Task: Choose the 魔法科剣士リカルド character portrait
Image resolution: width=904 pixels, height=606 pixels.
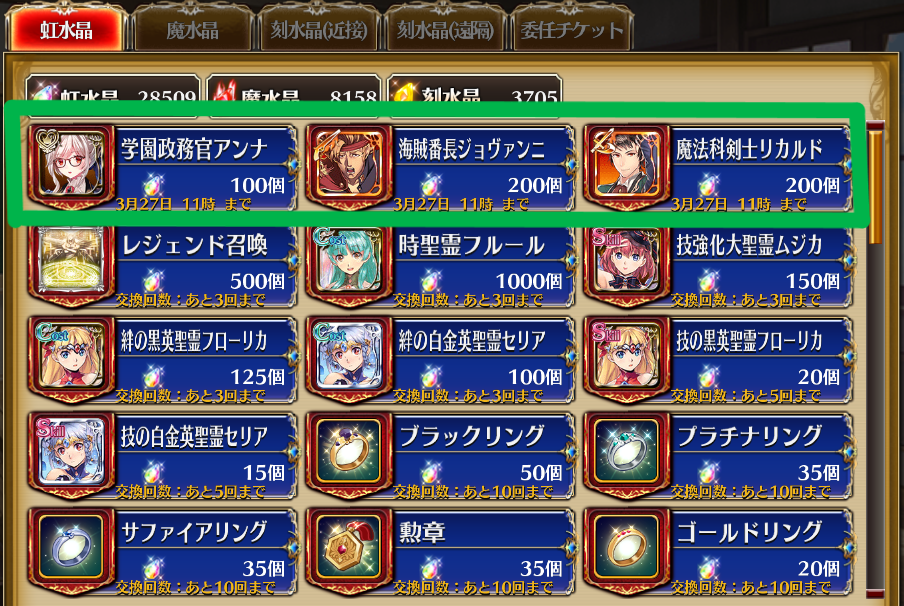Action: pos(627,163)
